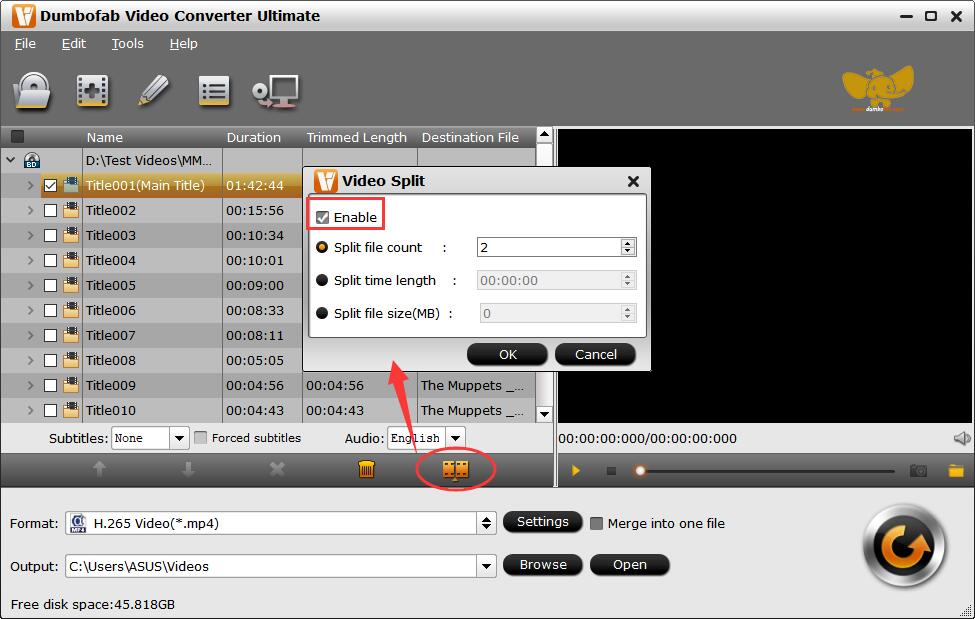Click the trash Delete icon
This screenshot has height=619, width=975.
366,469
